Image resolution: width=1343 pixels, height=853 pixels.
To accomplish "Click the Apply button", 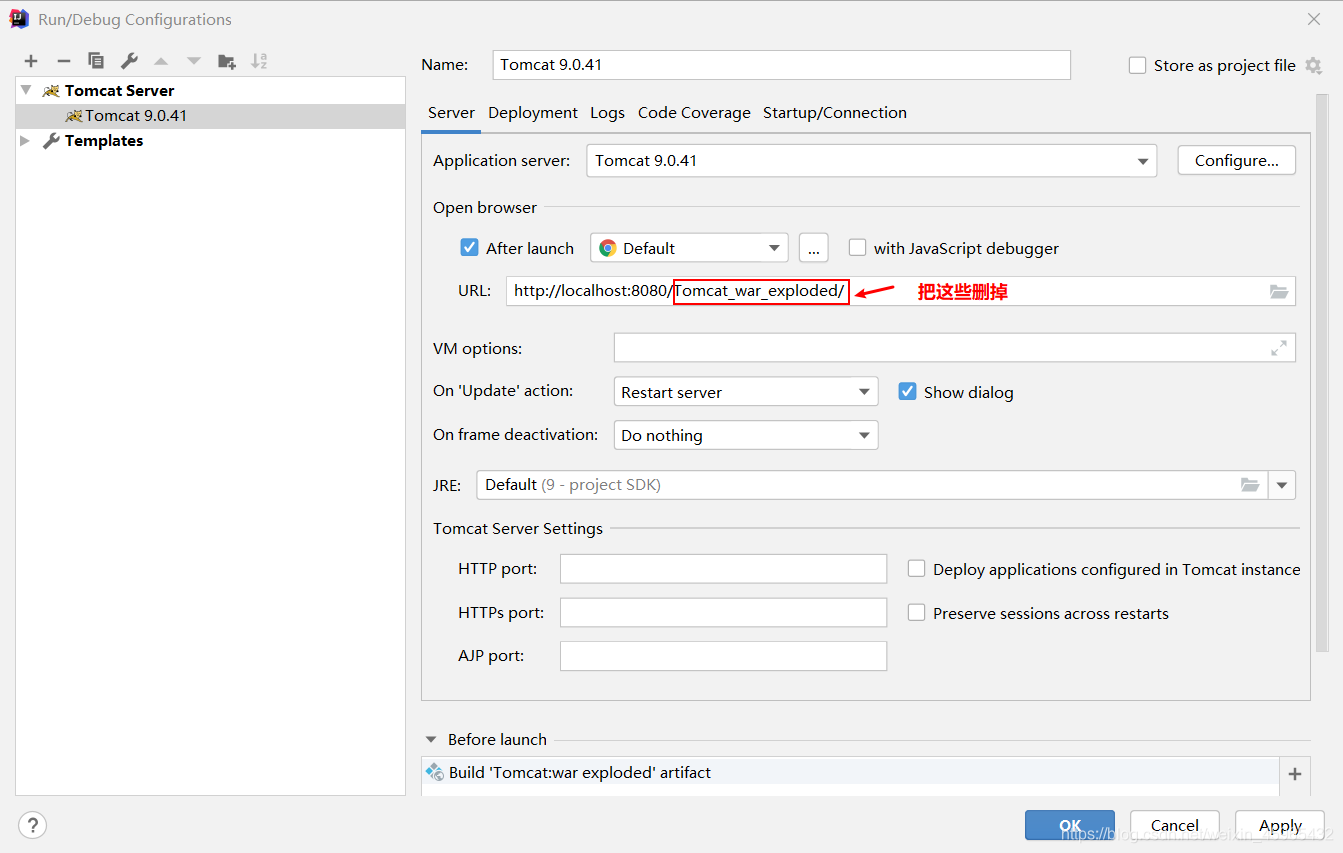I will point(1280,825).
